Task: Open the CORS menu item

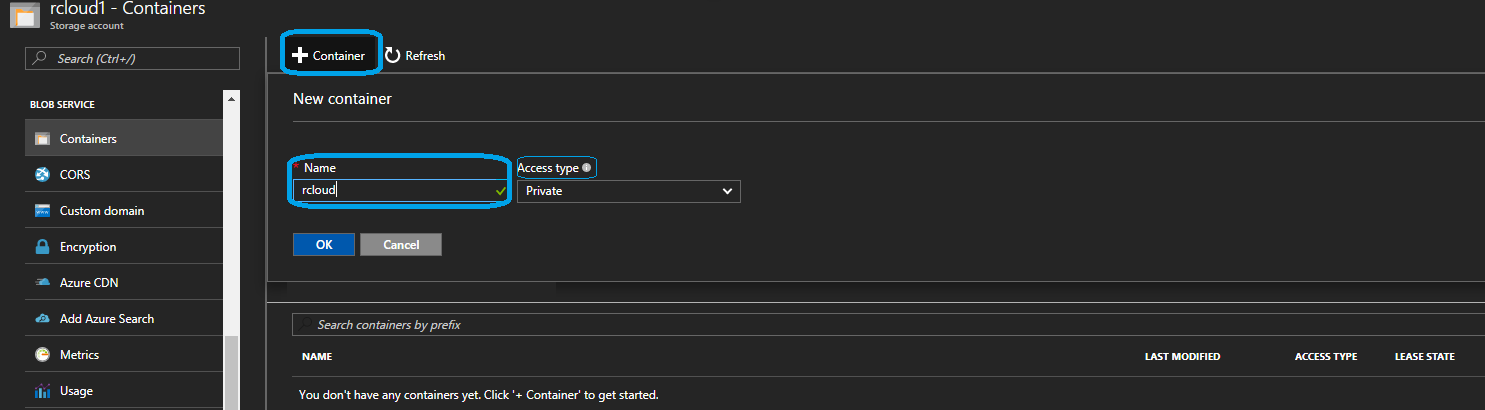Action: (124, 175)
